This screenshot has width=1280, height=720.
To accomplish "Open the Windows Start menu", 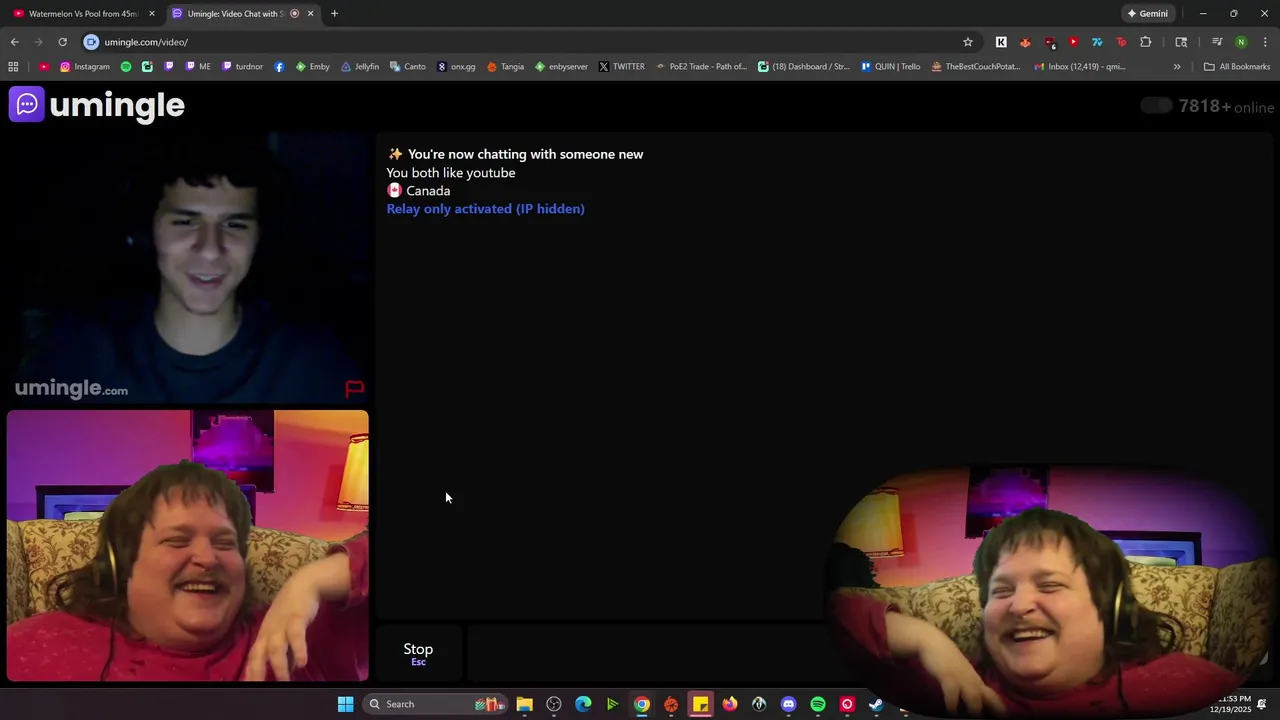I will coord(345,704).
